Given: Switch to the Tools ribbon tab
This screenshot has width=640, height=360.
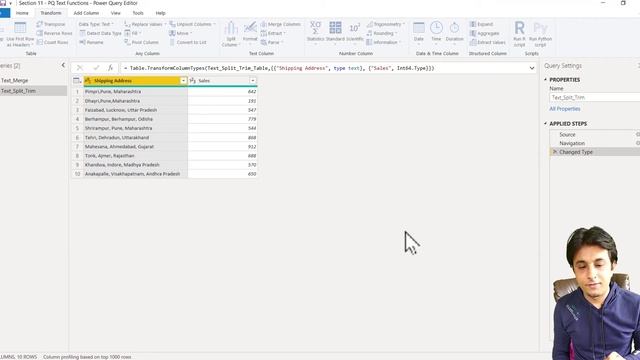Looking at the screenshot, I should 138,13.
